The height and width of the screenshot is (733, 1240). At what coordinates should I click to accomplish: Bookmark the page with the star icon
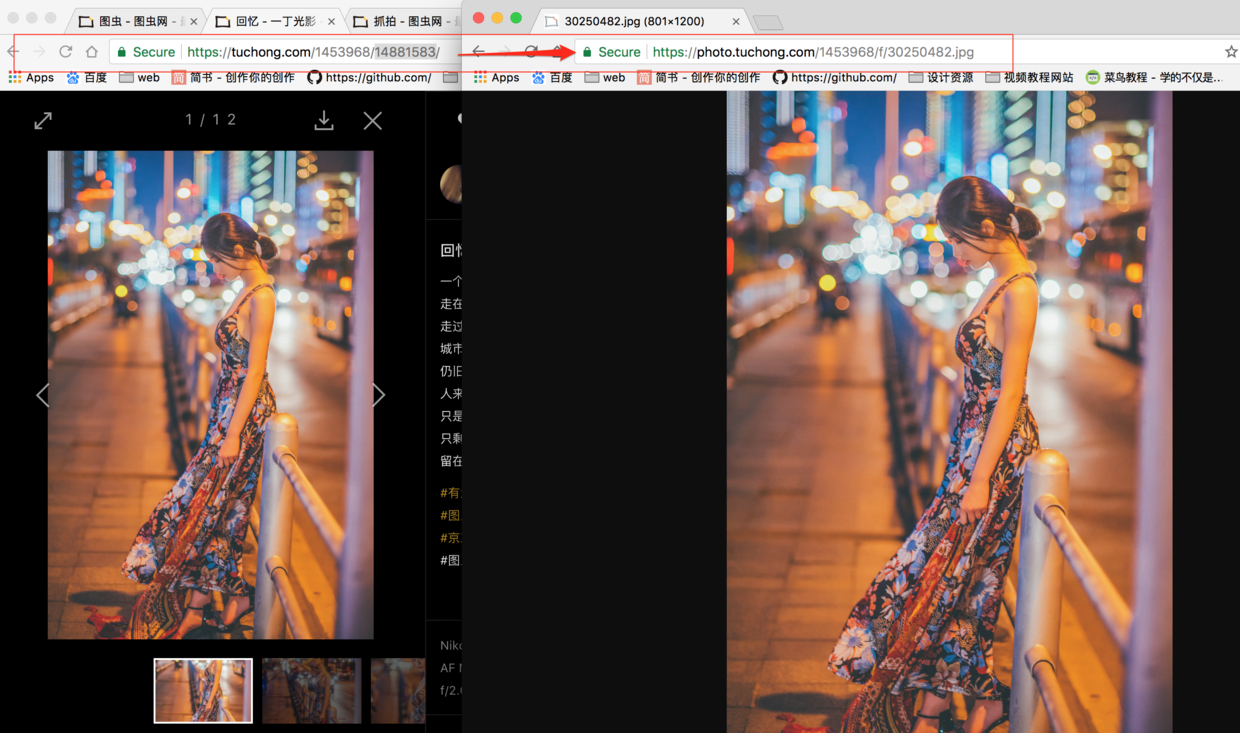pyautogui.click(x=1231, y=52)
